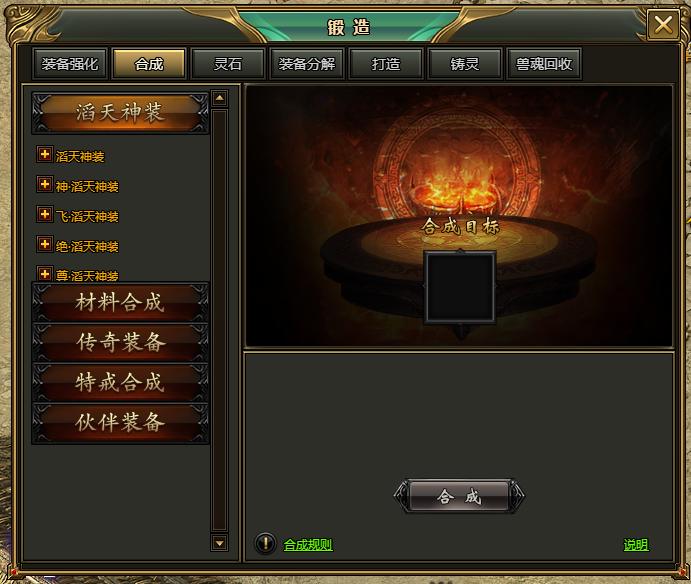Open the 打造 tab
Viewport: 691px width, 584px height.
[386, 64]
